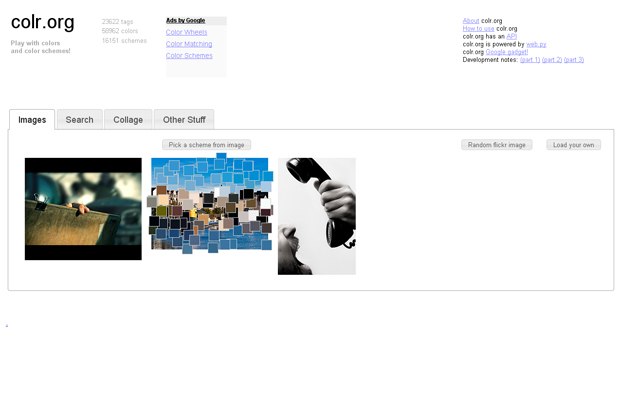Load a Random flickr image
620x400 pixels.
496,145
